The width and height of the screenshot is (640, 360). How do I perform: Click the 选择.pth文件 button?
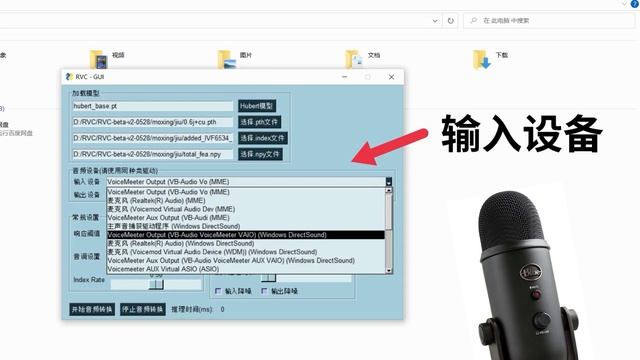coord(259,122)
